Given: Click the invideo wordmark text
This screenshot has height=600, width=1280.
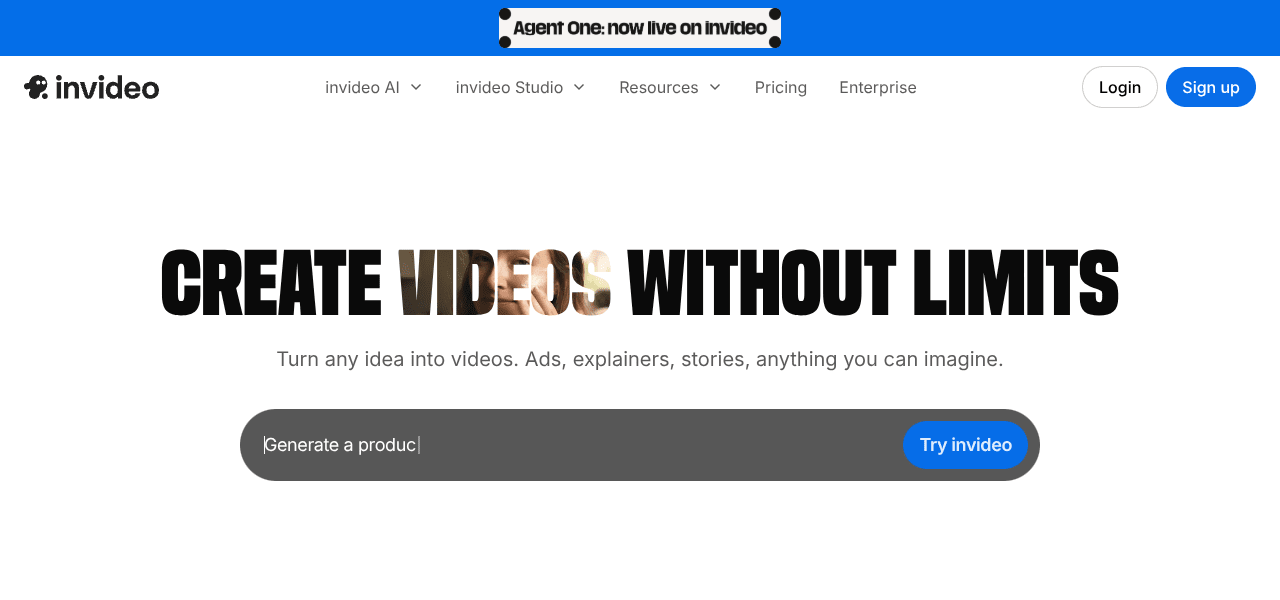Looking at the screenshot, I should point(107,88).
